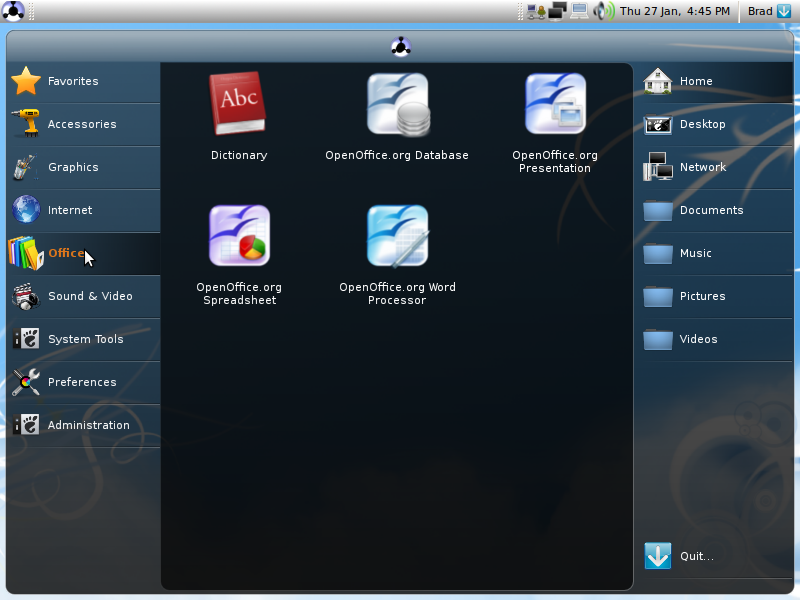Click the Network computers icon

tap(657, 166)
